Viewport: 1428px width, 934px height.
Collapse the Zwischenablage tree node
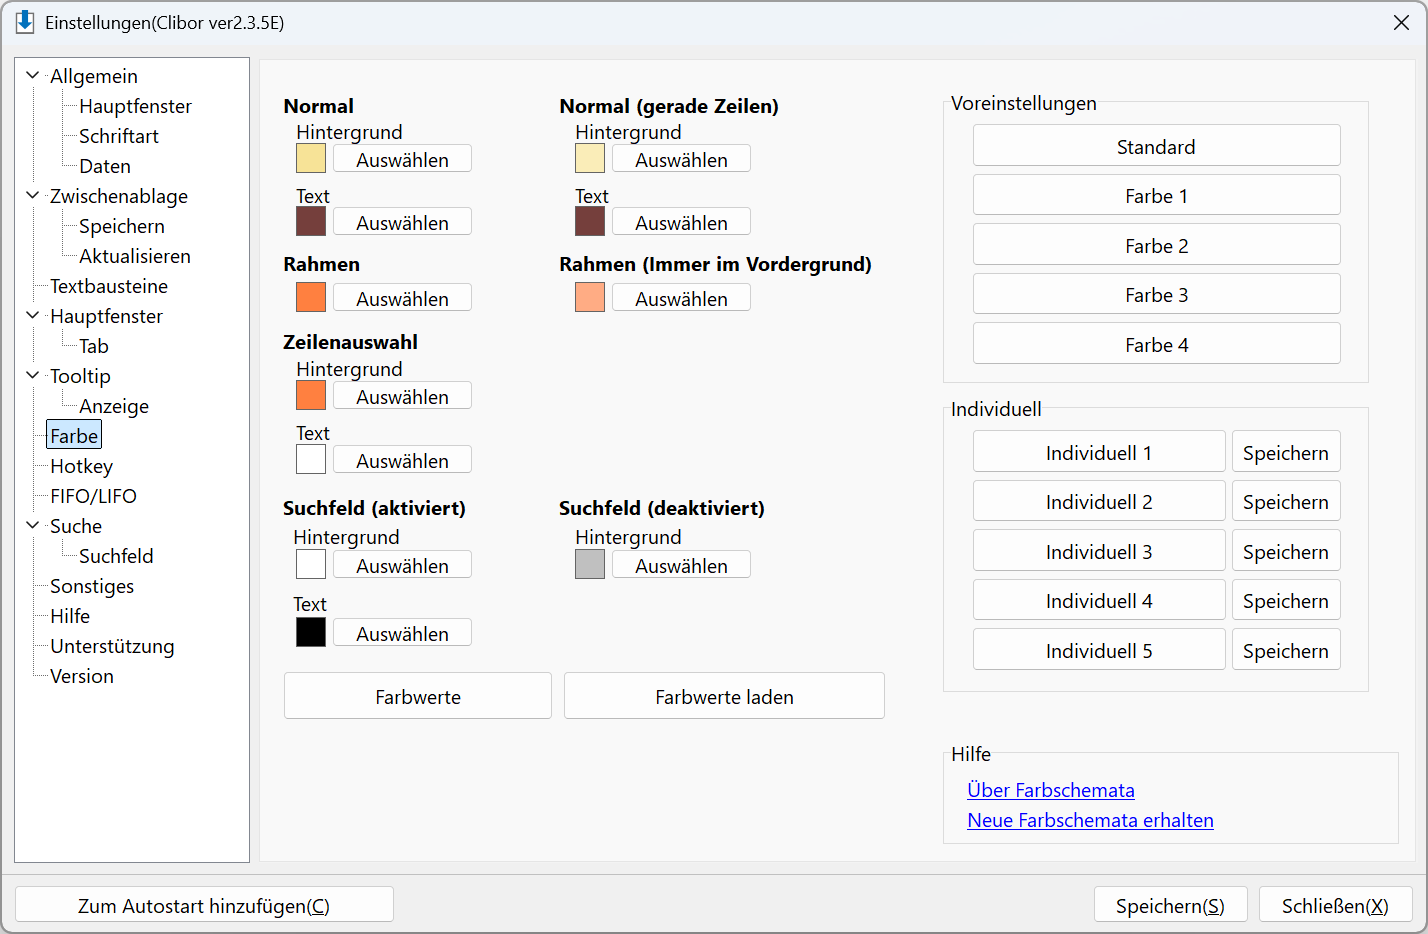(33, 196)
